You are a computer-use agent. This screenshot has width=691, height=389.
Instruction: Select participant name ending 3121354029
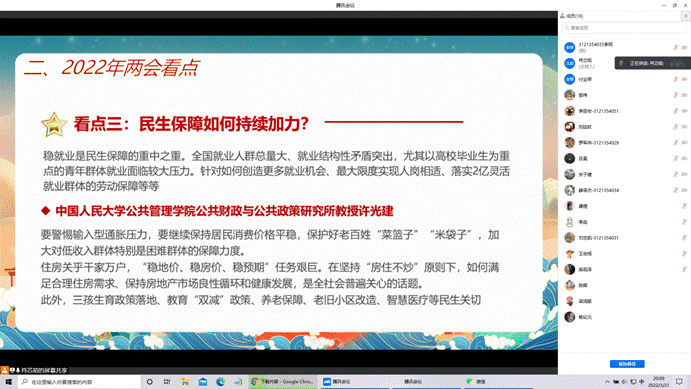coord(598,143)
